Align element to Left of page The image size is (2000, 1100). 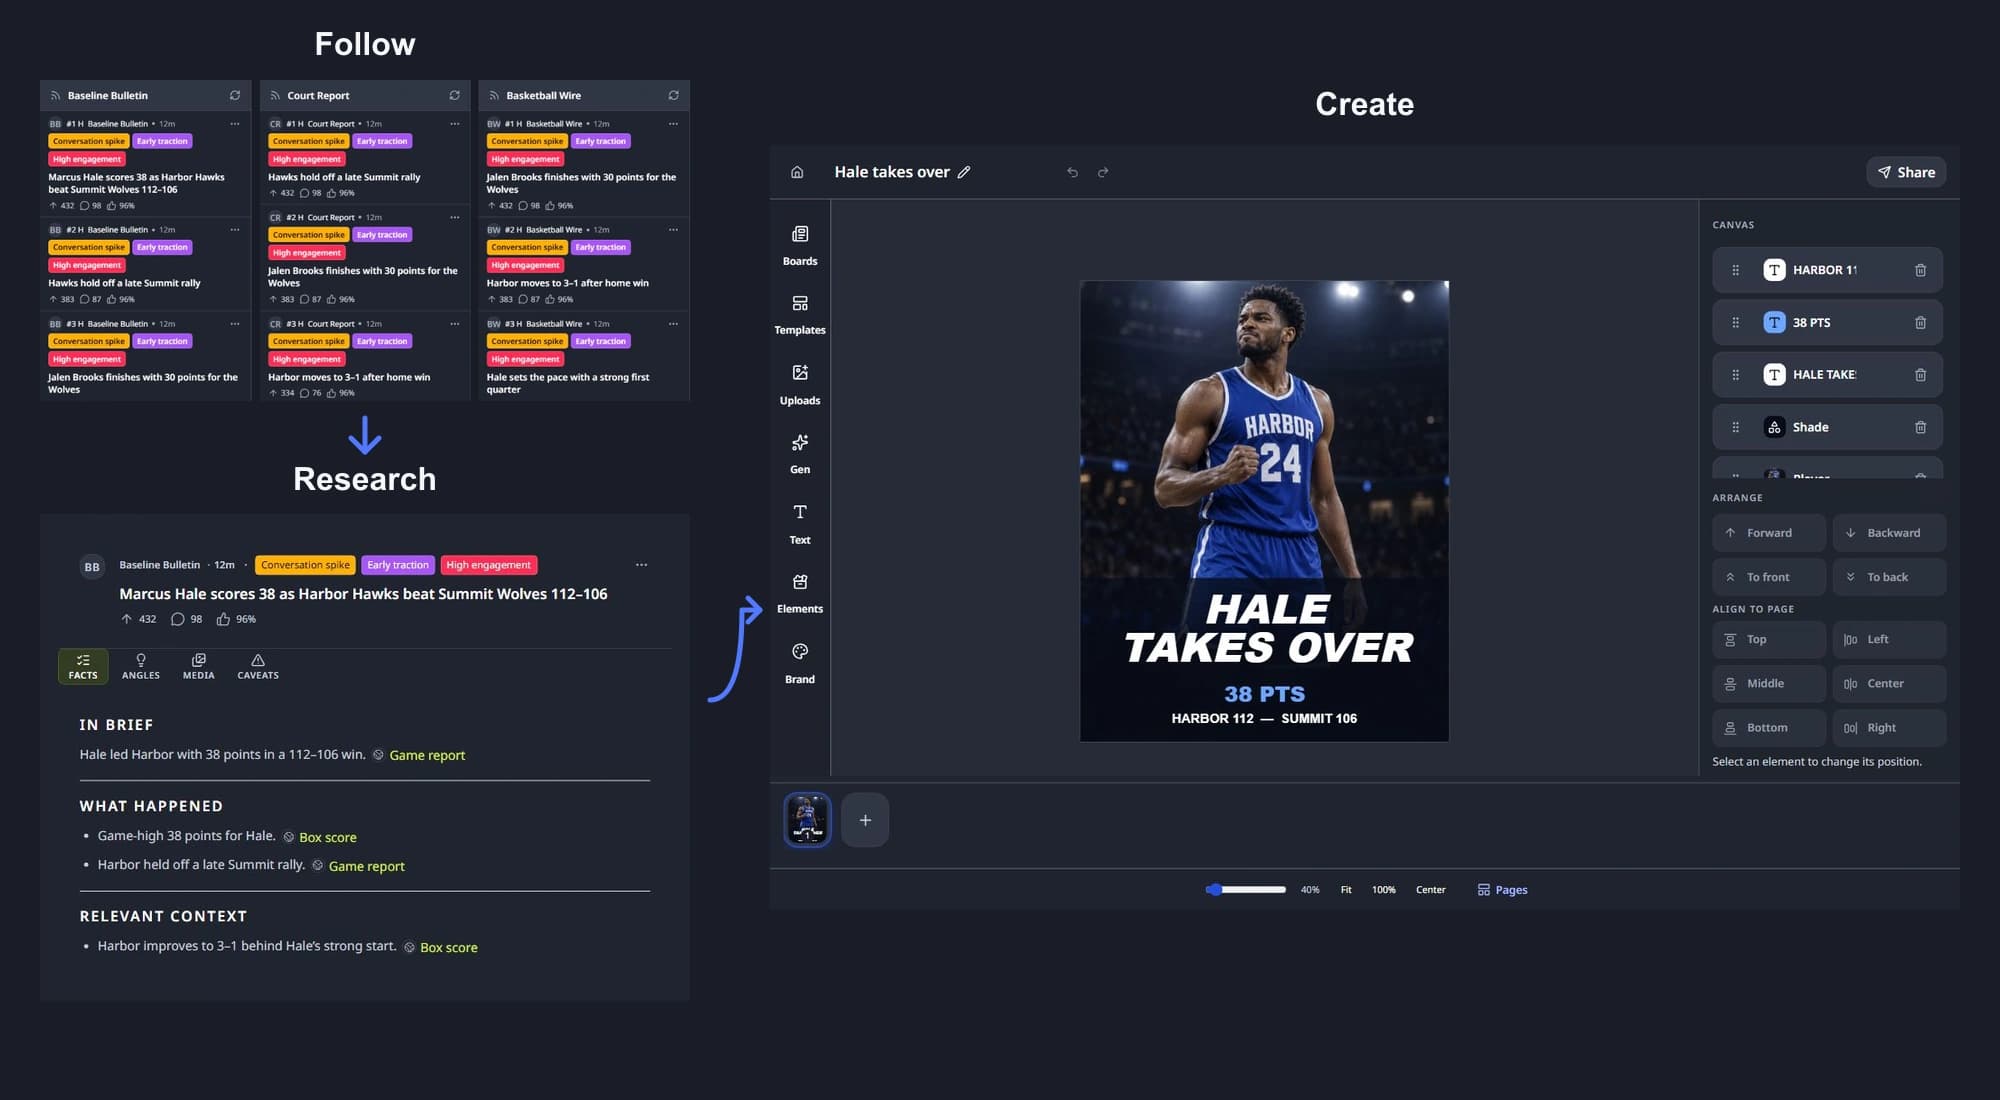(x=1889, y=639)
